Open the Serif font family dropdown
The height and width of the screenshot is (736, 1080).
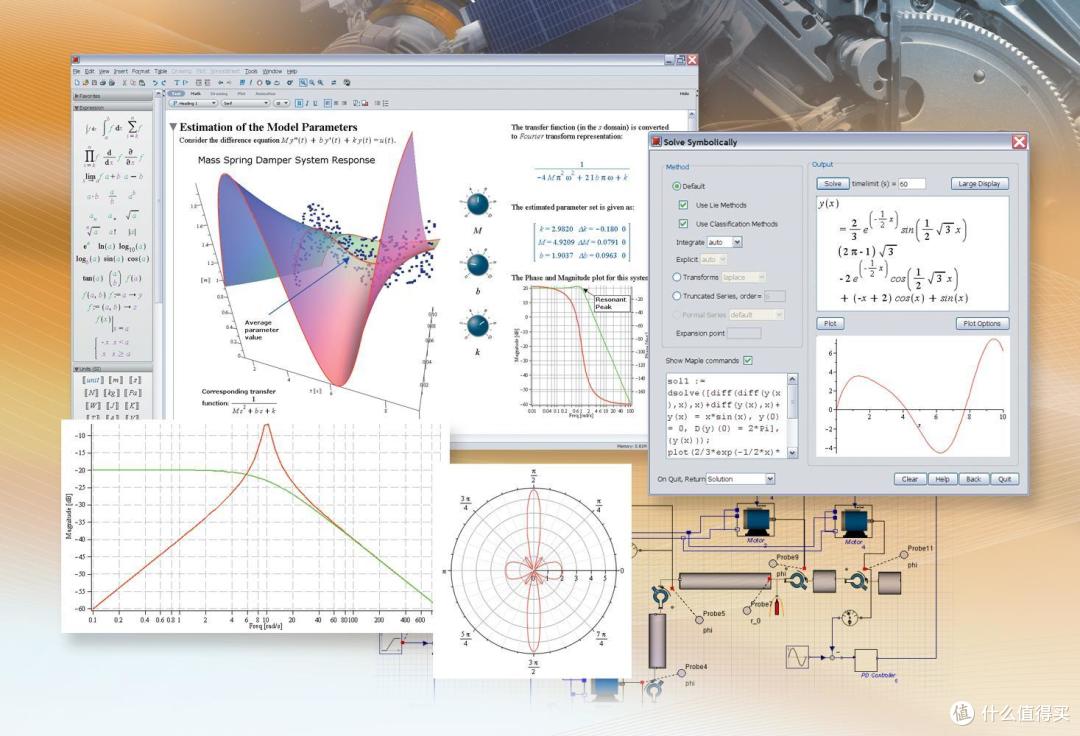tap(246, 103)
